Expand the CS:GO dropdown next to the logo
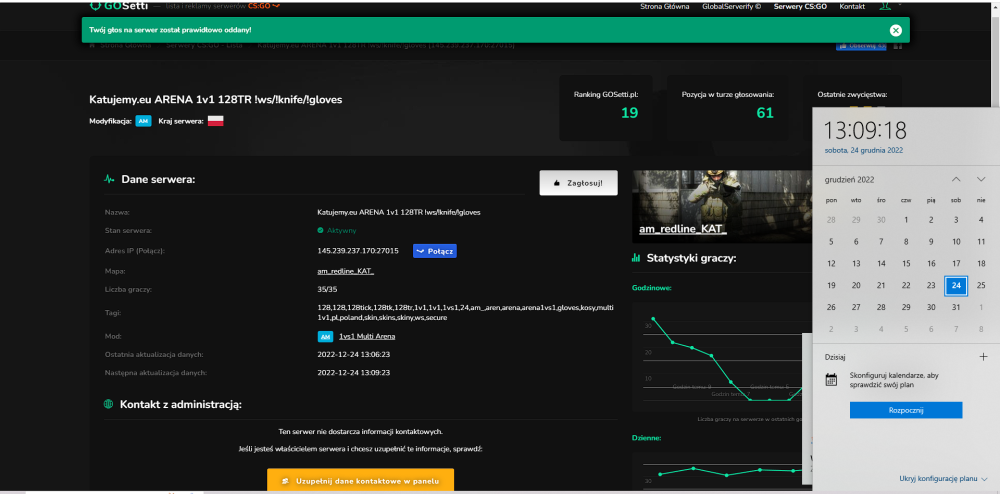Screen dimensions: 1000x494 [264, 6]
